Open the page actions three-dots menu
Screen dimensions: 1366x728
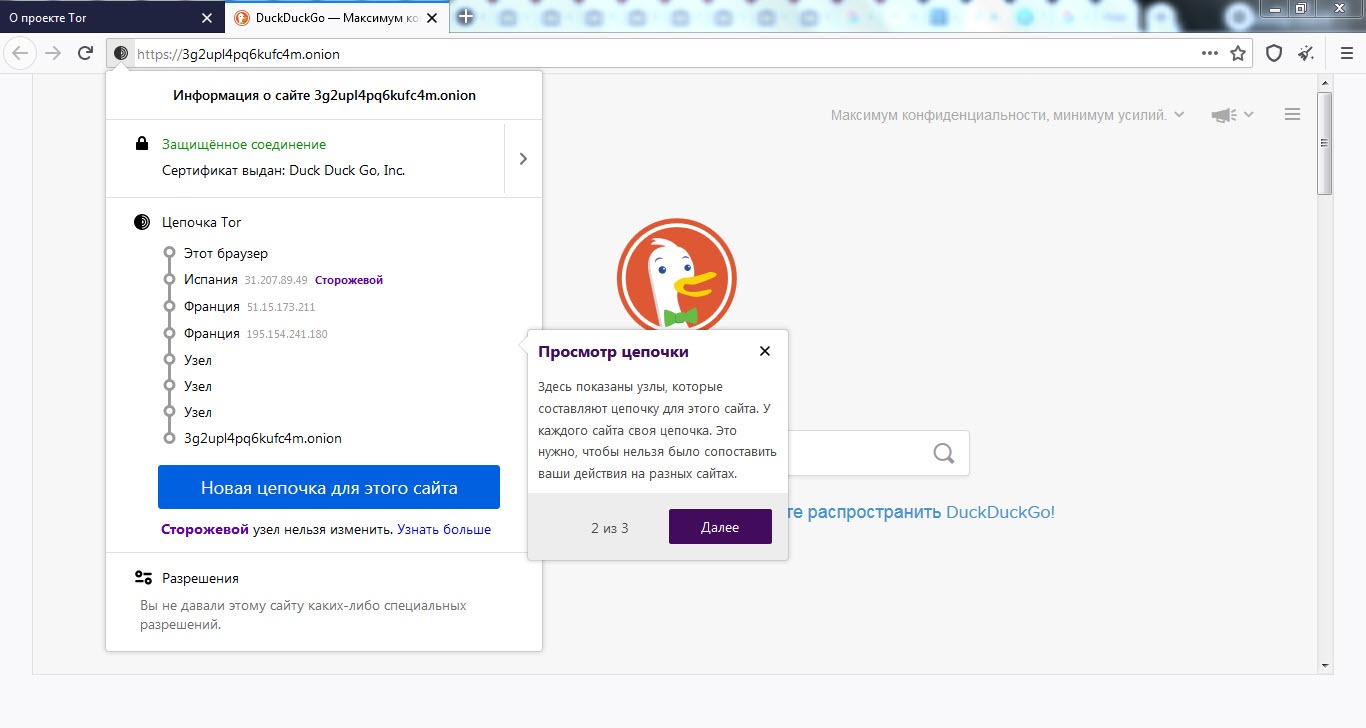[1210, 54]
